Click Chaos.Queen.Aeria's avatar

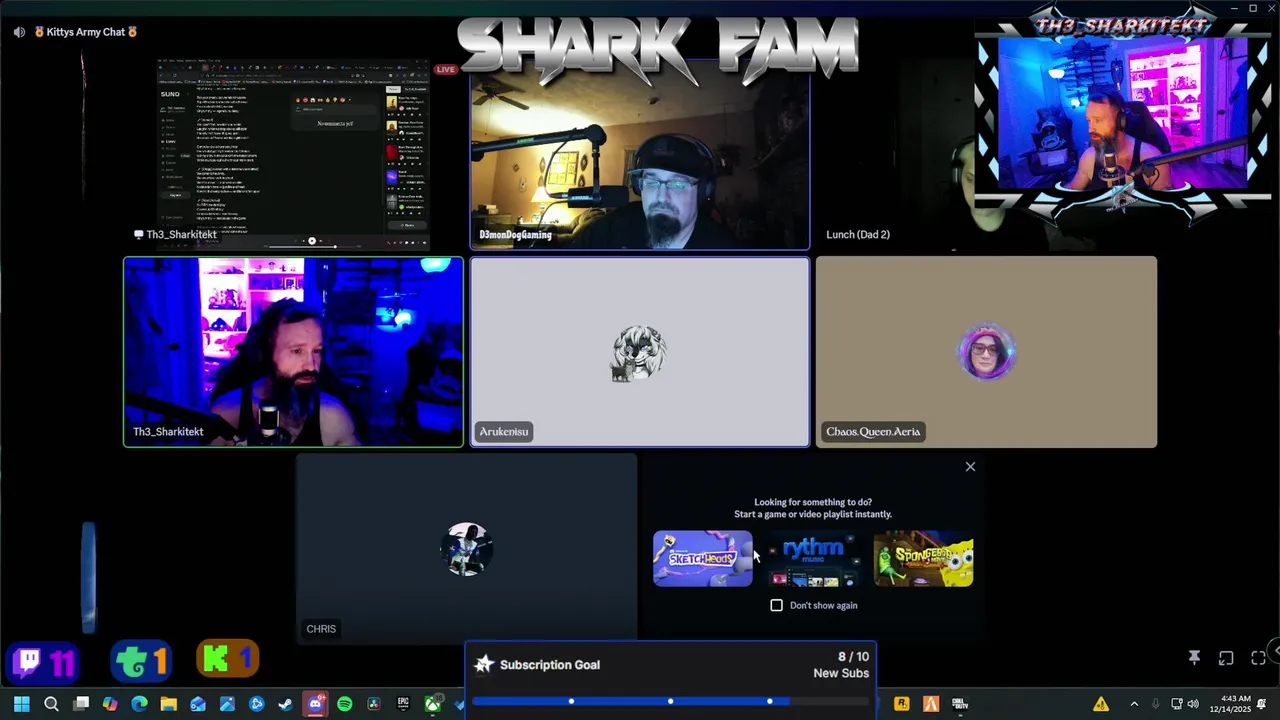pyautogui.click(x=987, y=352)
